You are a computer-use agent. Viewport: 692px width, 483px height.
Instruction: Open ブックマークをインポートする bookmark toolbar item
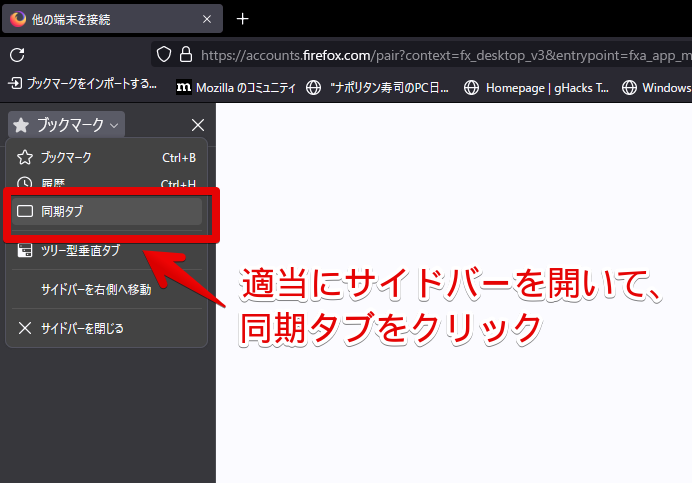tap(83, 83)
